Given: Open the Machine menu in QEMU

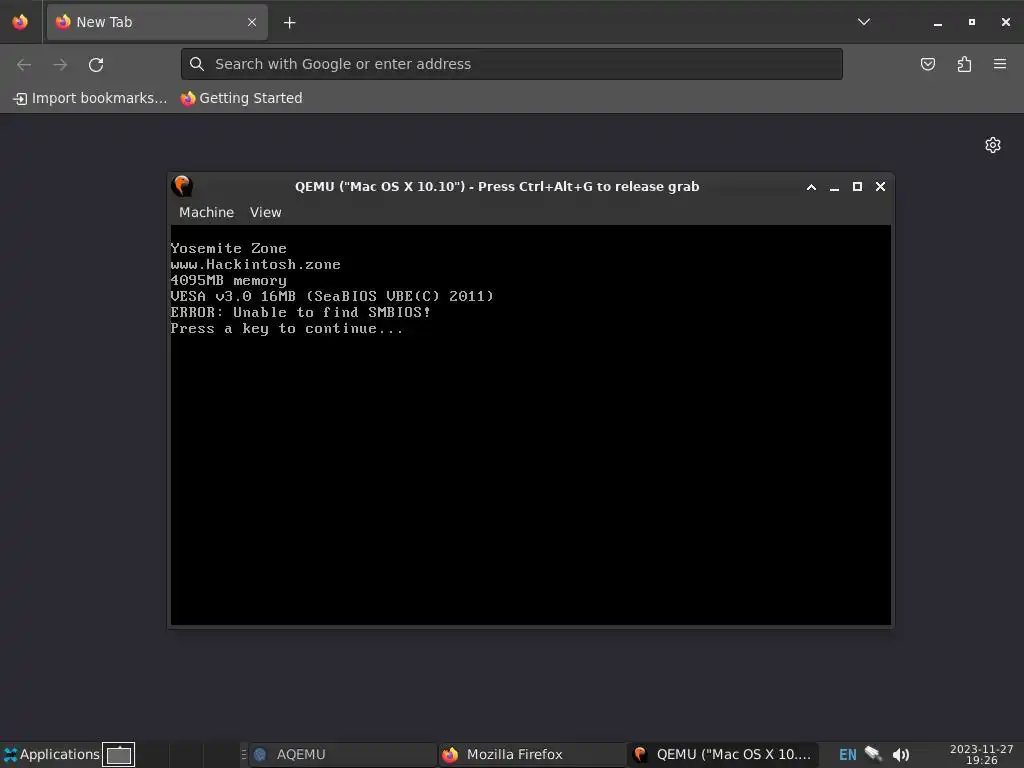Looking at the screenshot, I should coord(206,212).
